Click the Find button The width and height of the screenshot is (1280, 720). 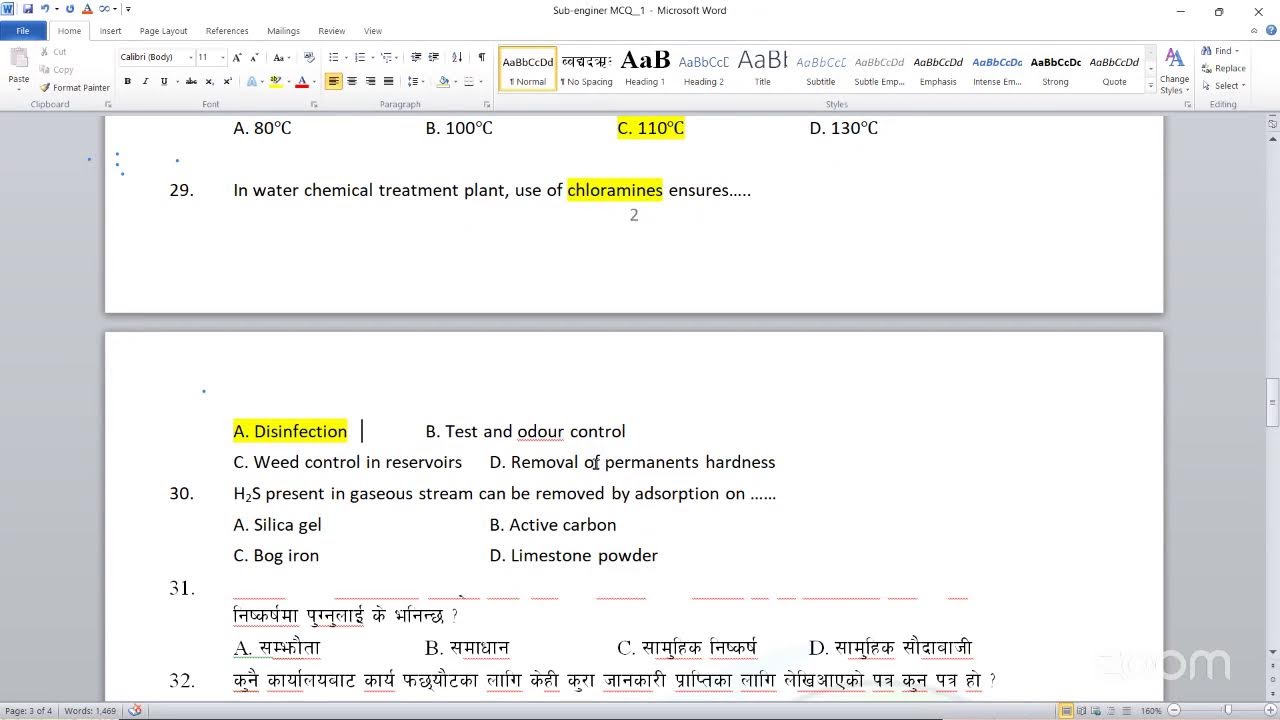click(x=1220, y=51)
